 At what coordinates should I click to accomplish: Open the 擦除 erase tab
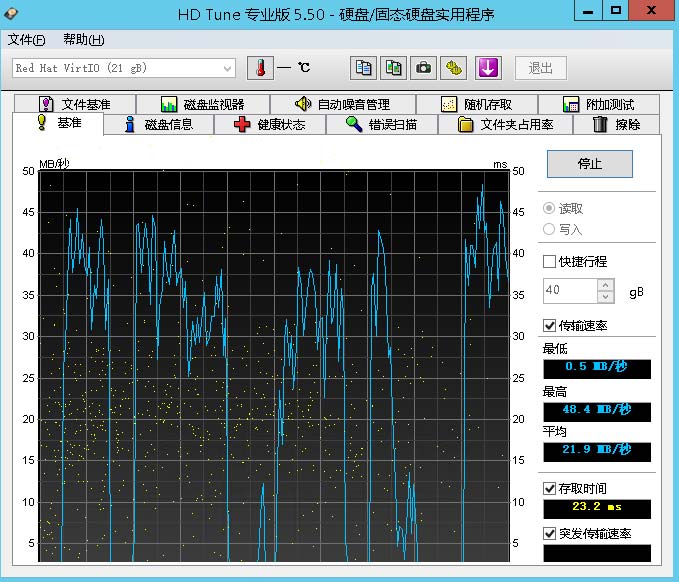[617, 125]
